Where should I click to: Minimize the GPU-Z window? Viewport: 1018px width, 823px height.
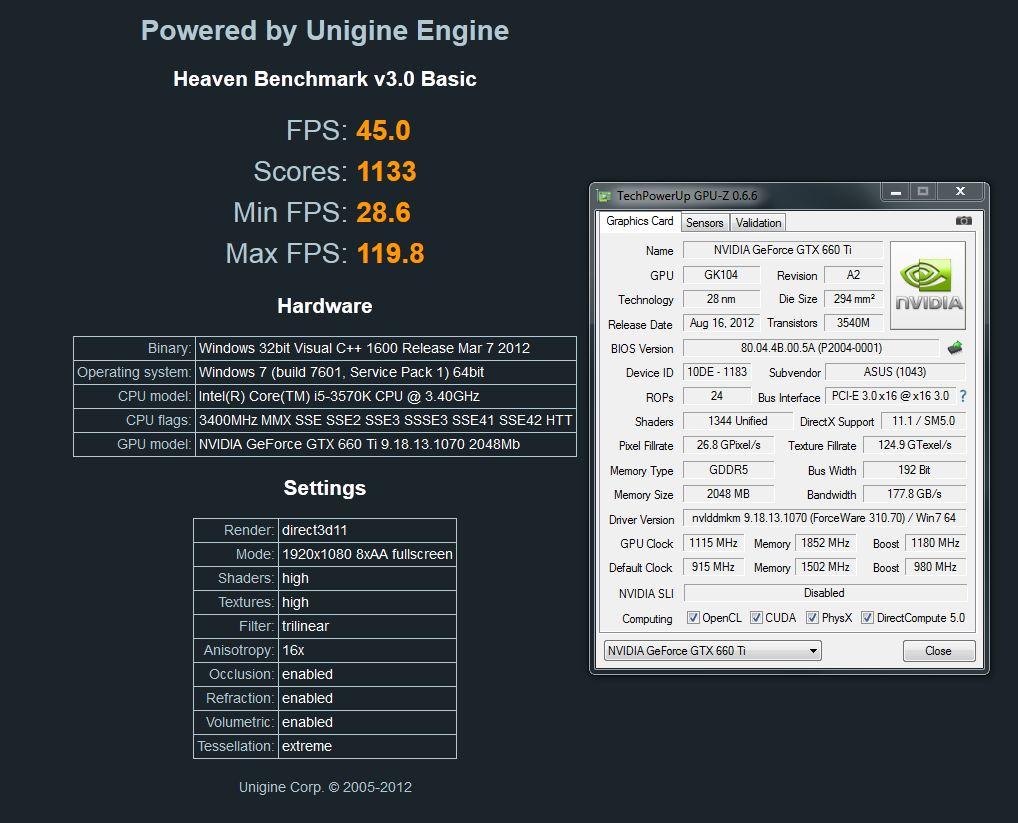point(896,191)
